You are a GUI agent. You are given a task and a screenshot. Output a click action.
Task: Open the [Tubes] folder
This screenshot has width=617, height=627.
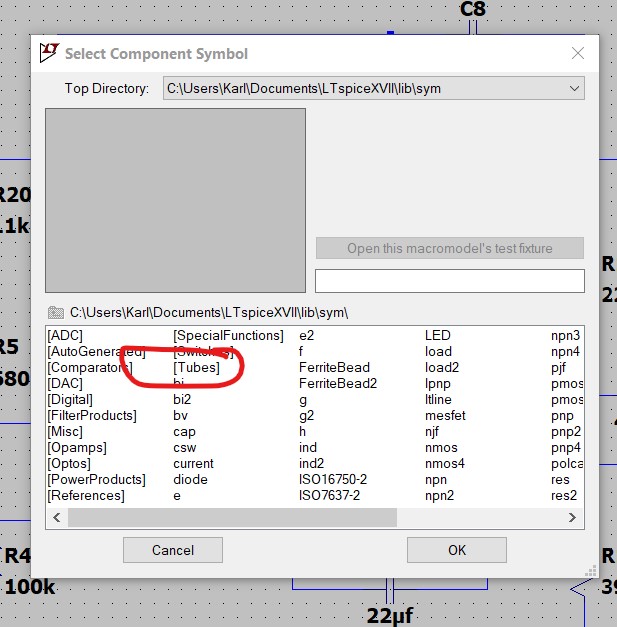196,367
